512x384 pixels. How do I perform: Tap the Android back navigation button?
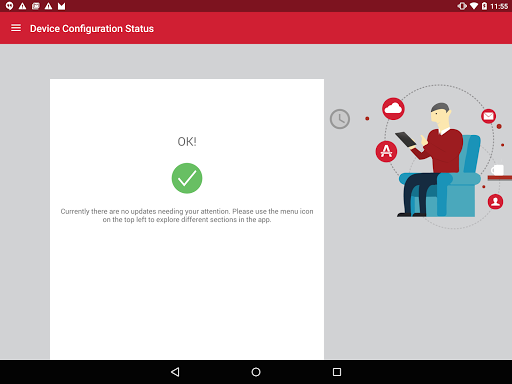click(x=175, y=372)
